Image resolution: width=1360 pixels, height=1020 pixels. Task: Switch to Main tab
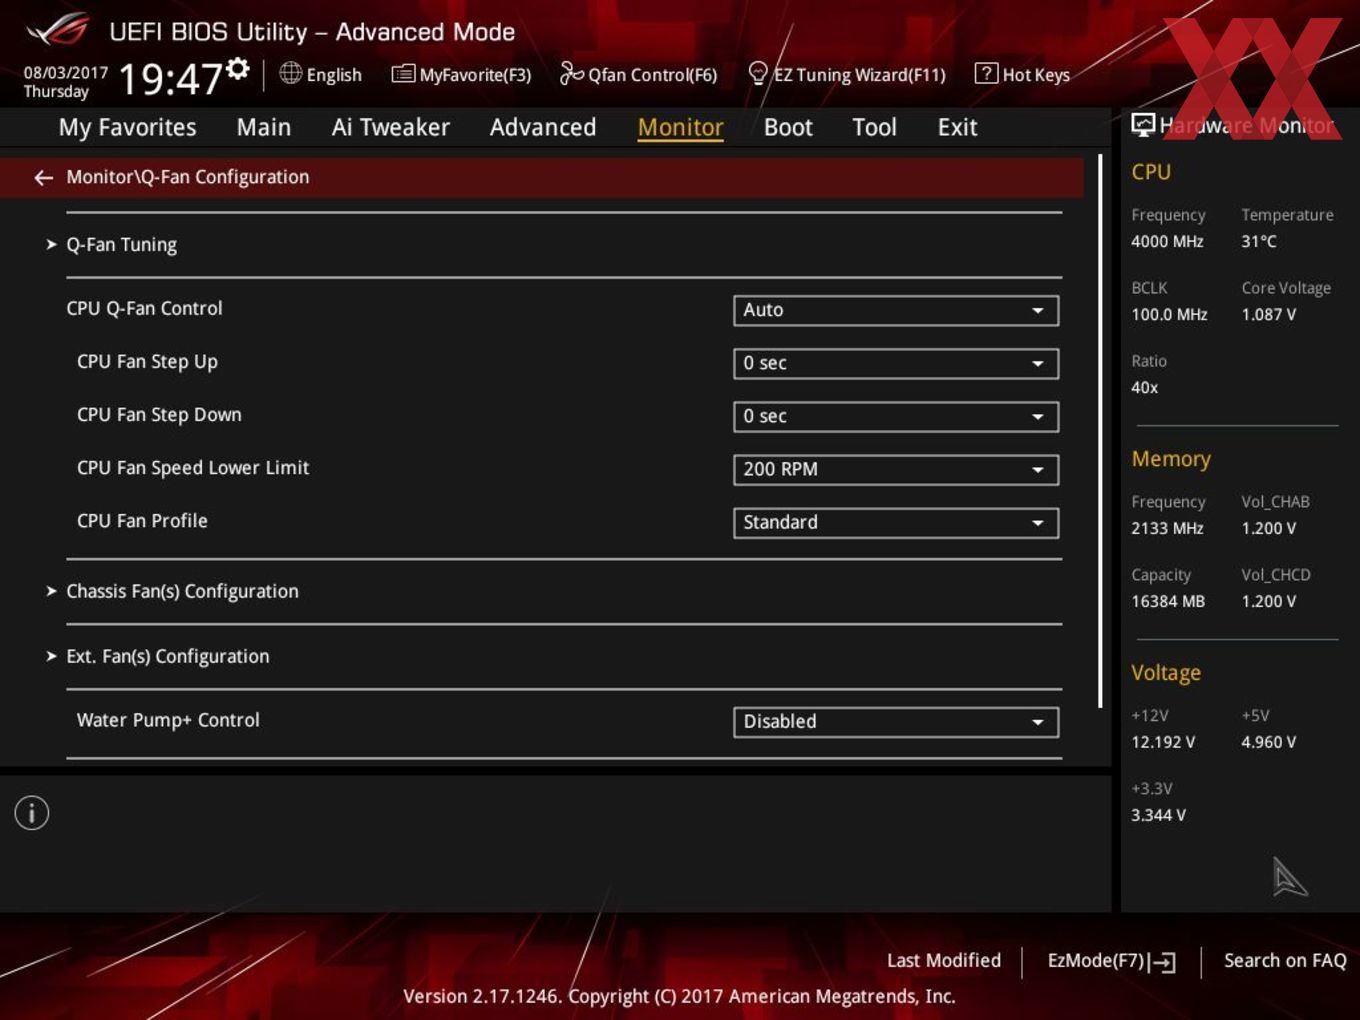coord(264,127)
